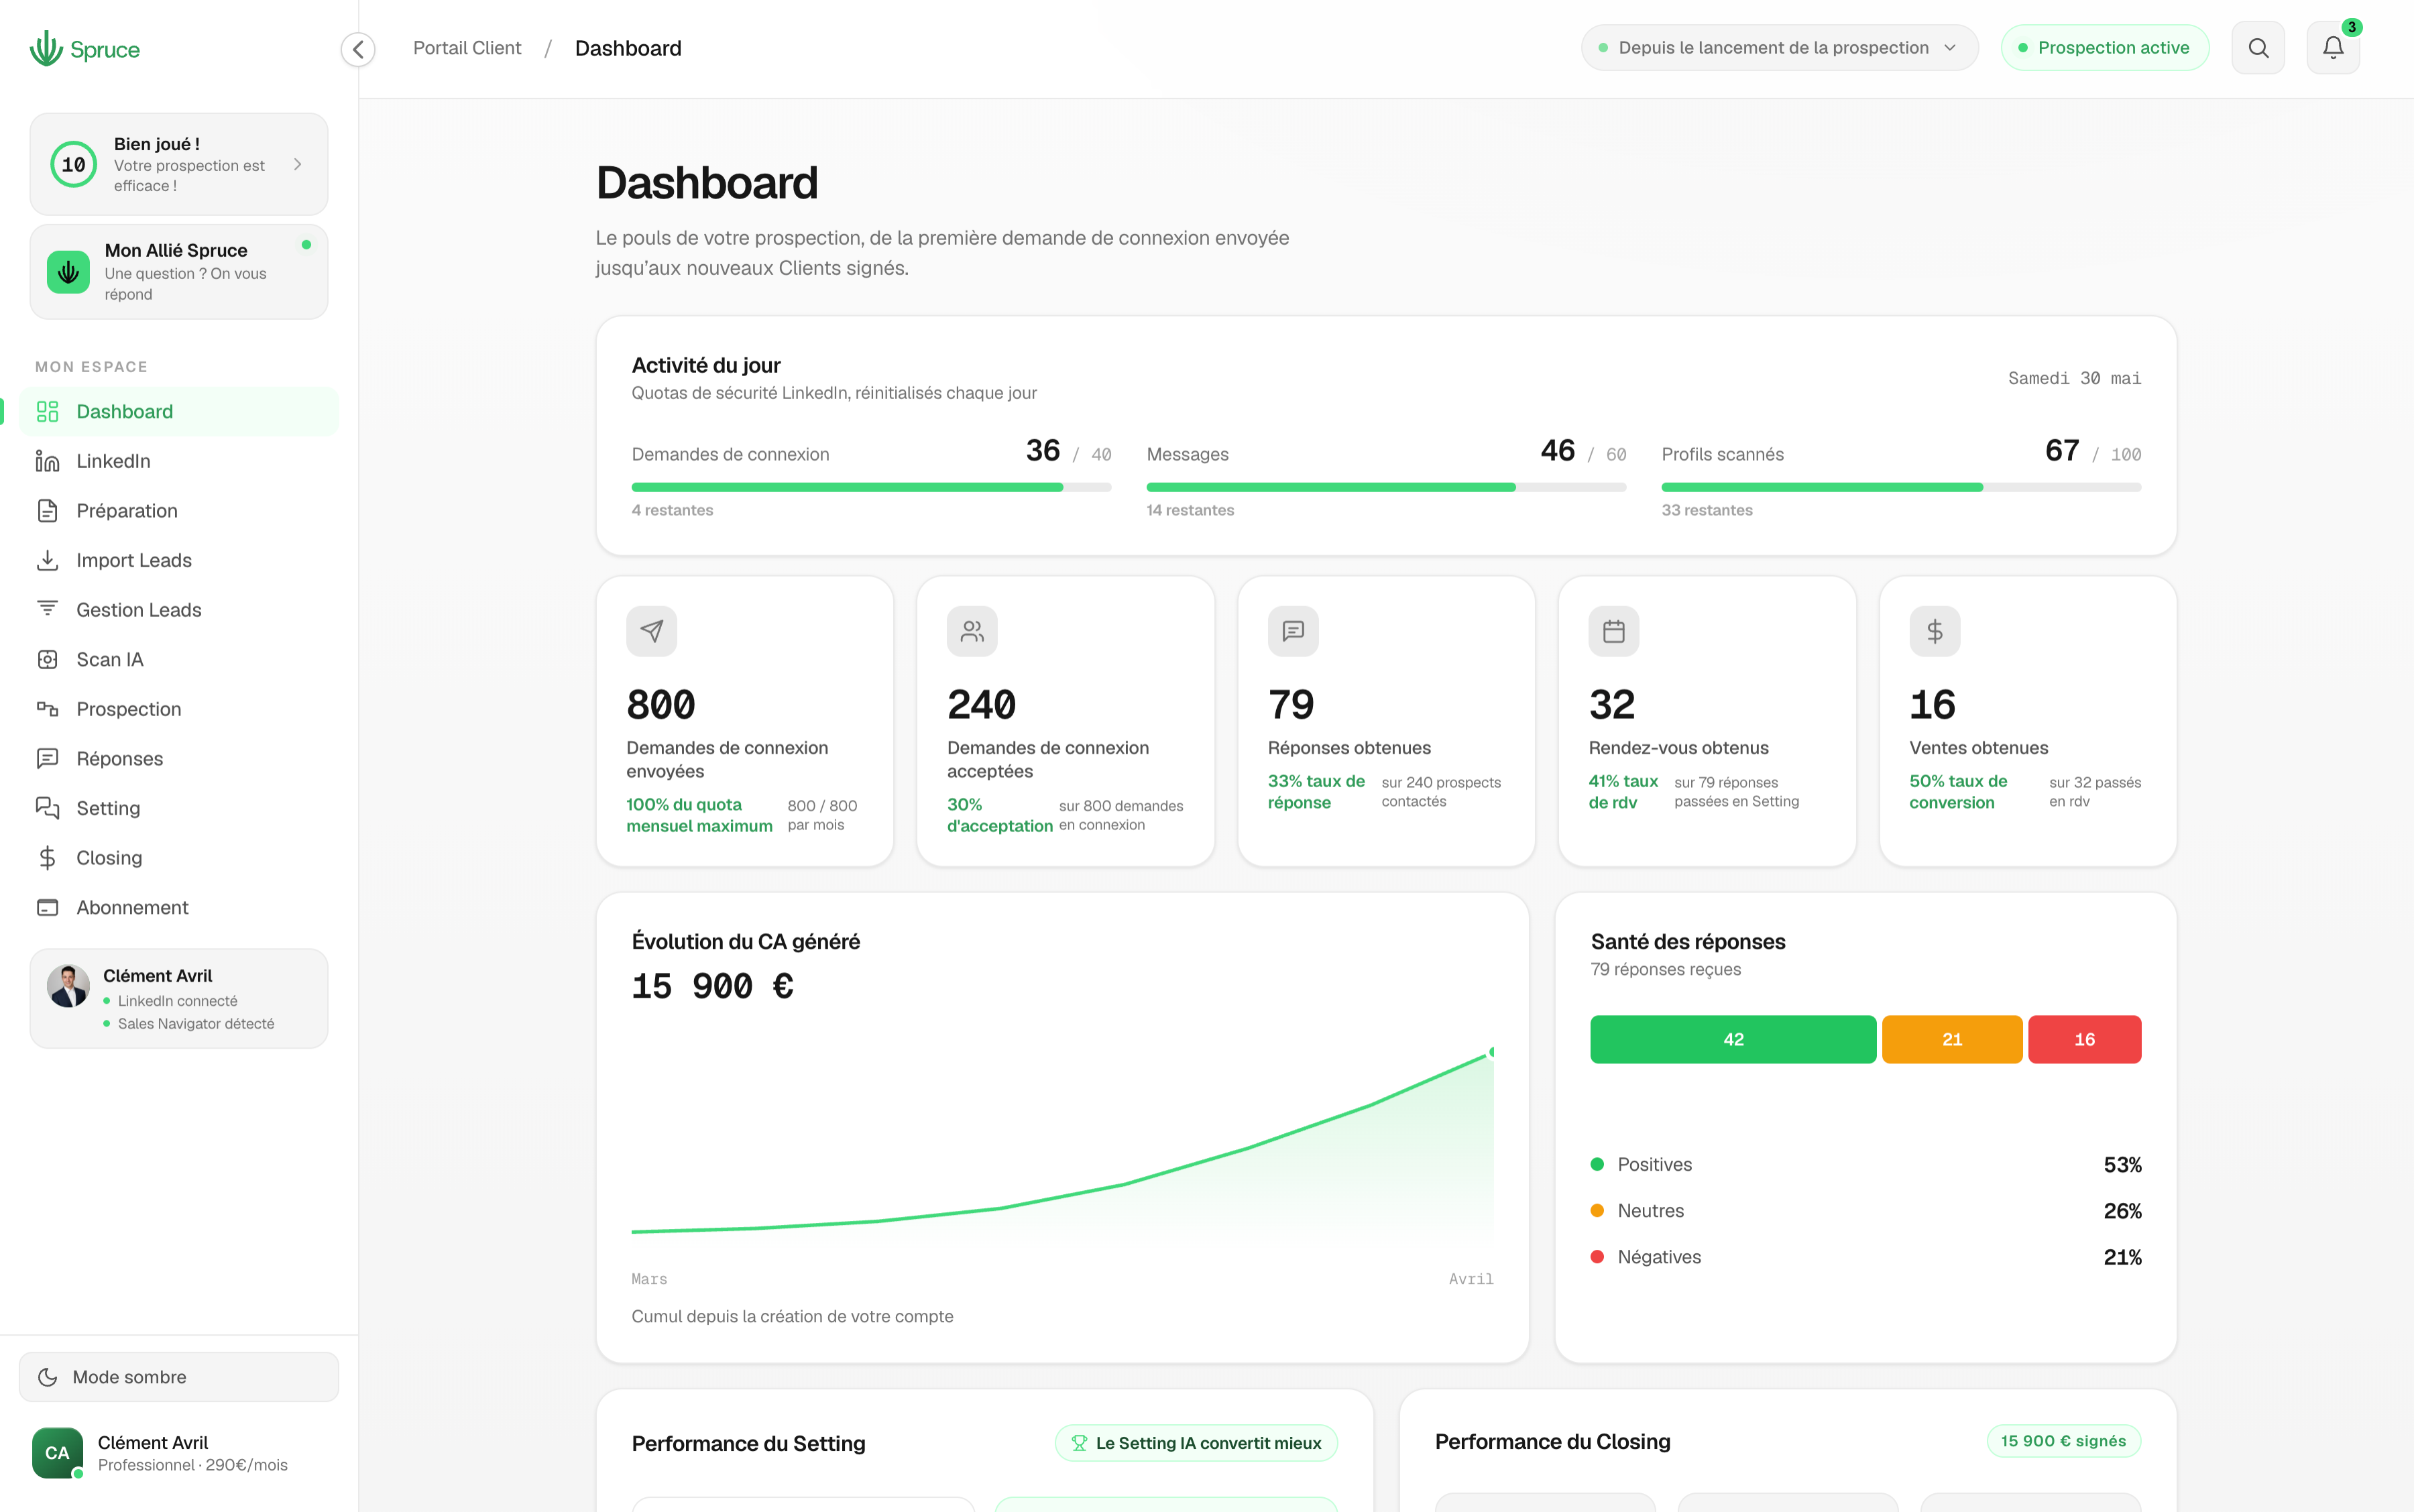Click the score 10 circle badge

(x=74, y=164)
